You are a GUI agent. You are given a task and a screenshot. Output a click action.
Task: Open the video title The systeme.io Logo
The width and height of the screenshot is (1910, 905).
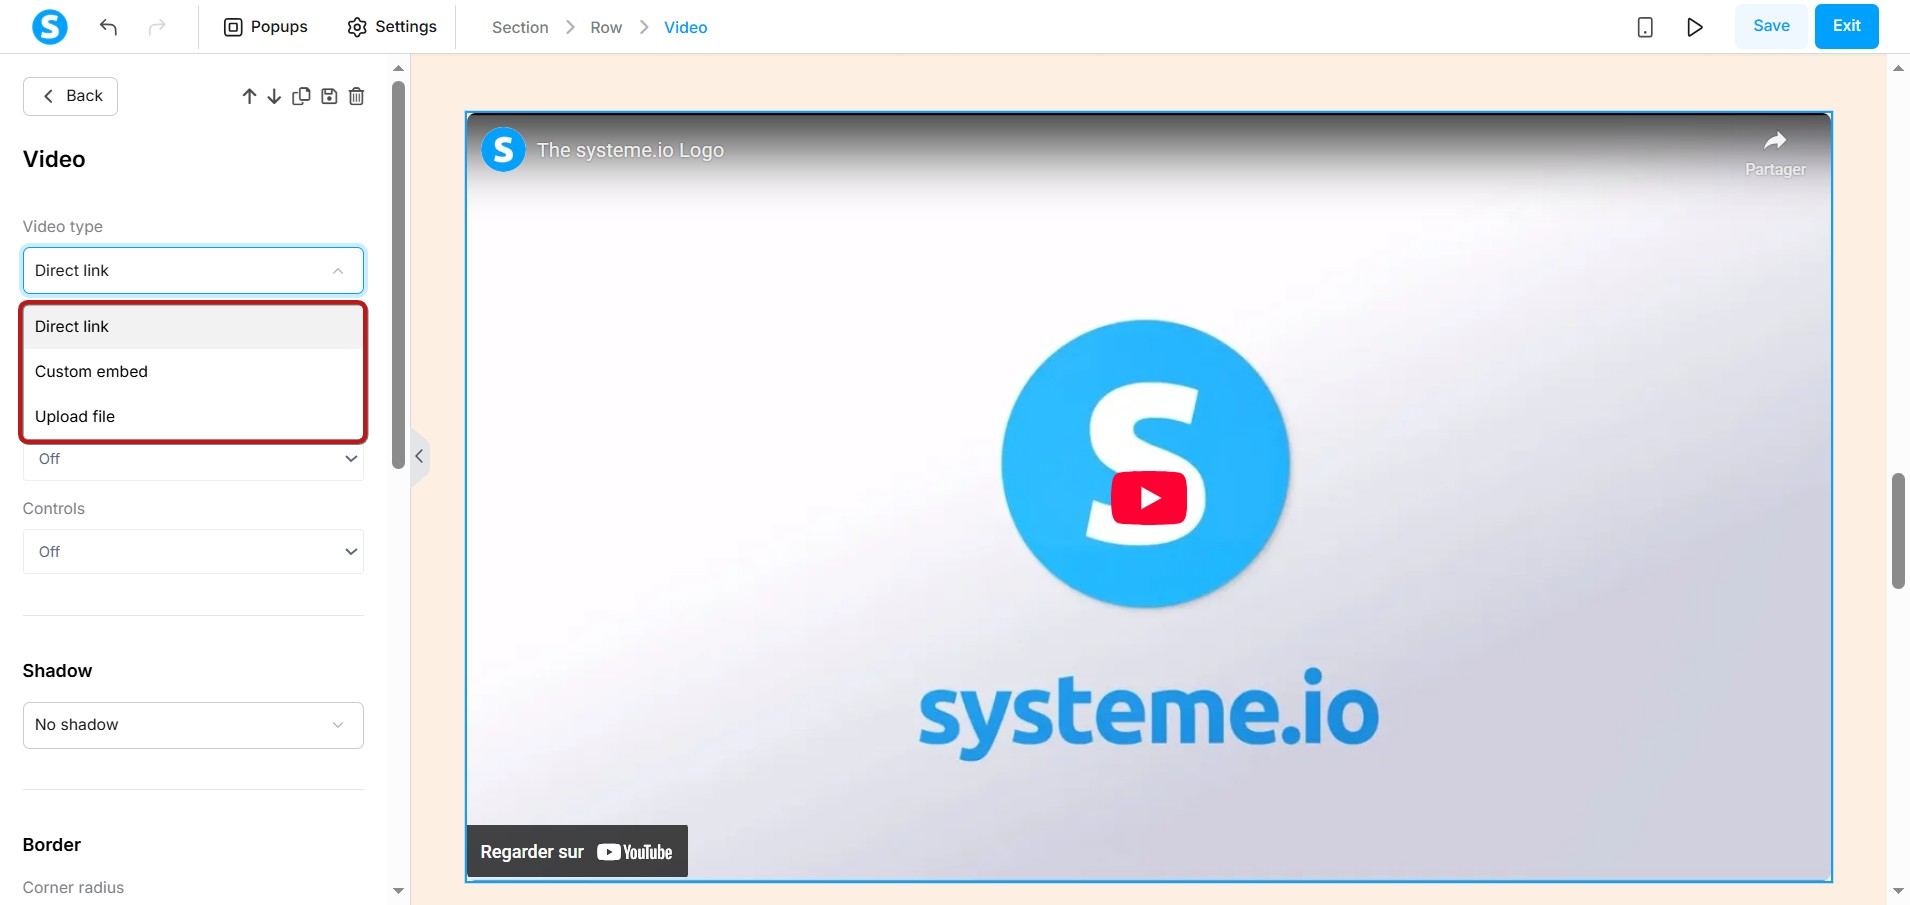point(630,150)
